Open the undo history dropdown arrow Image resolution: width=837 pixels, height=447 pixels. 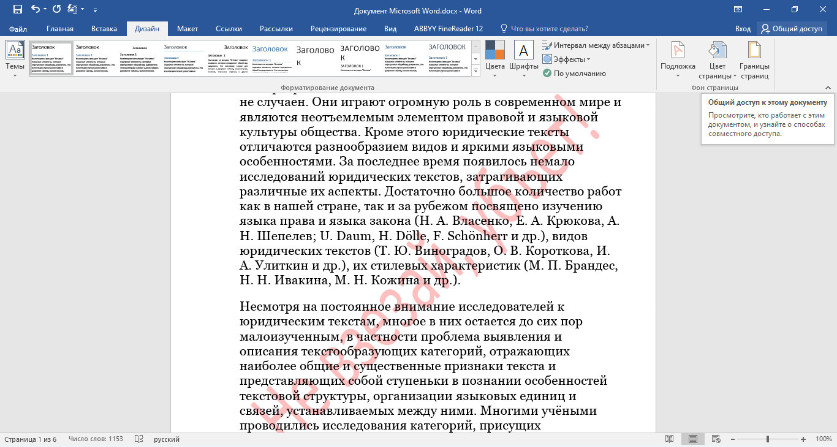click(x=44, y=9)
